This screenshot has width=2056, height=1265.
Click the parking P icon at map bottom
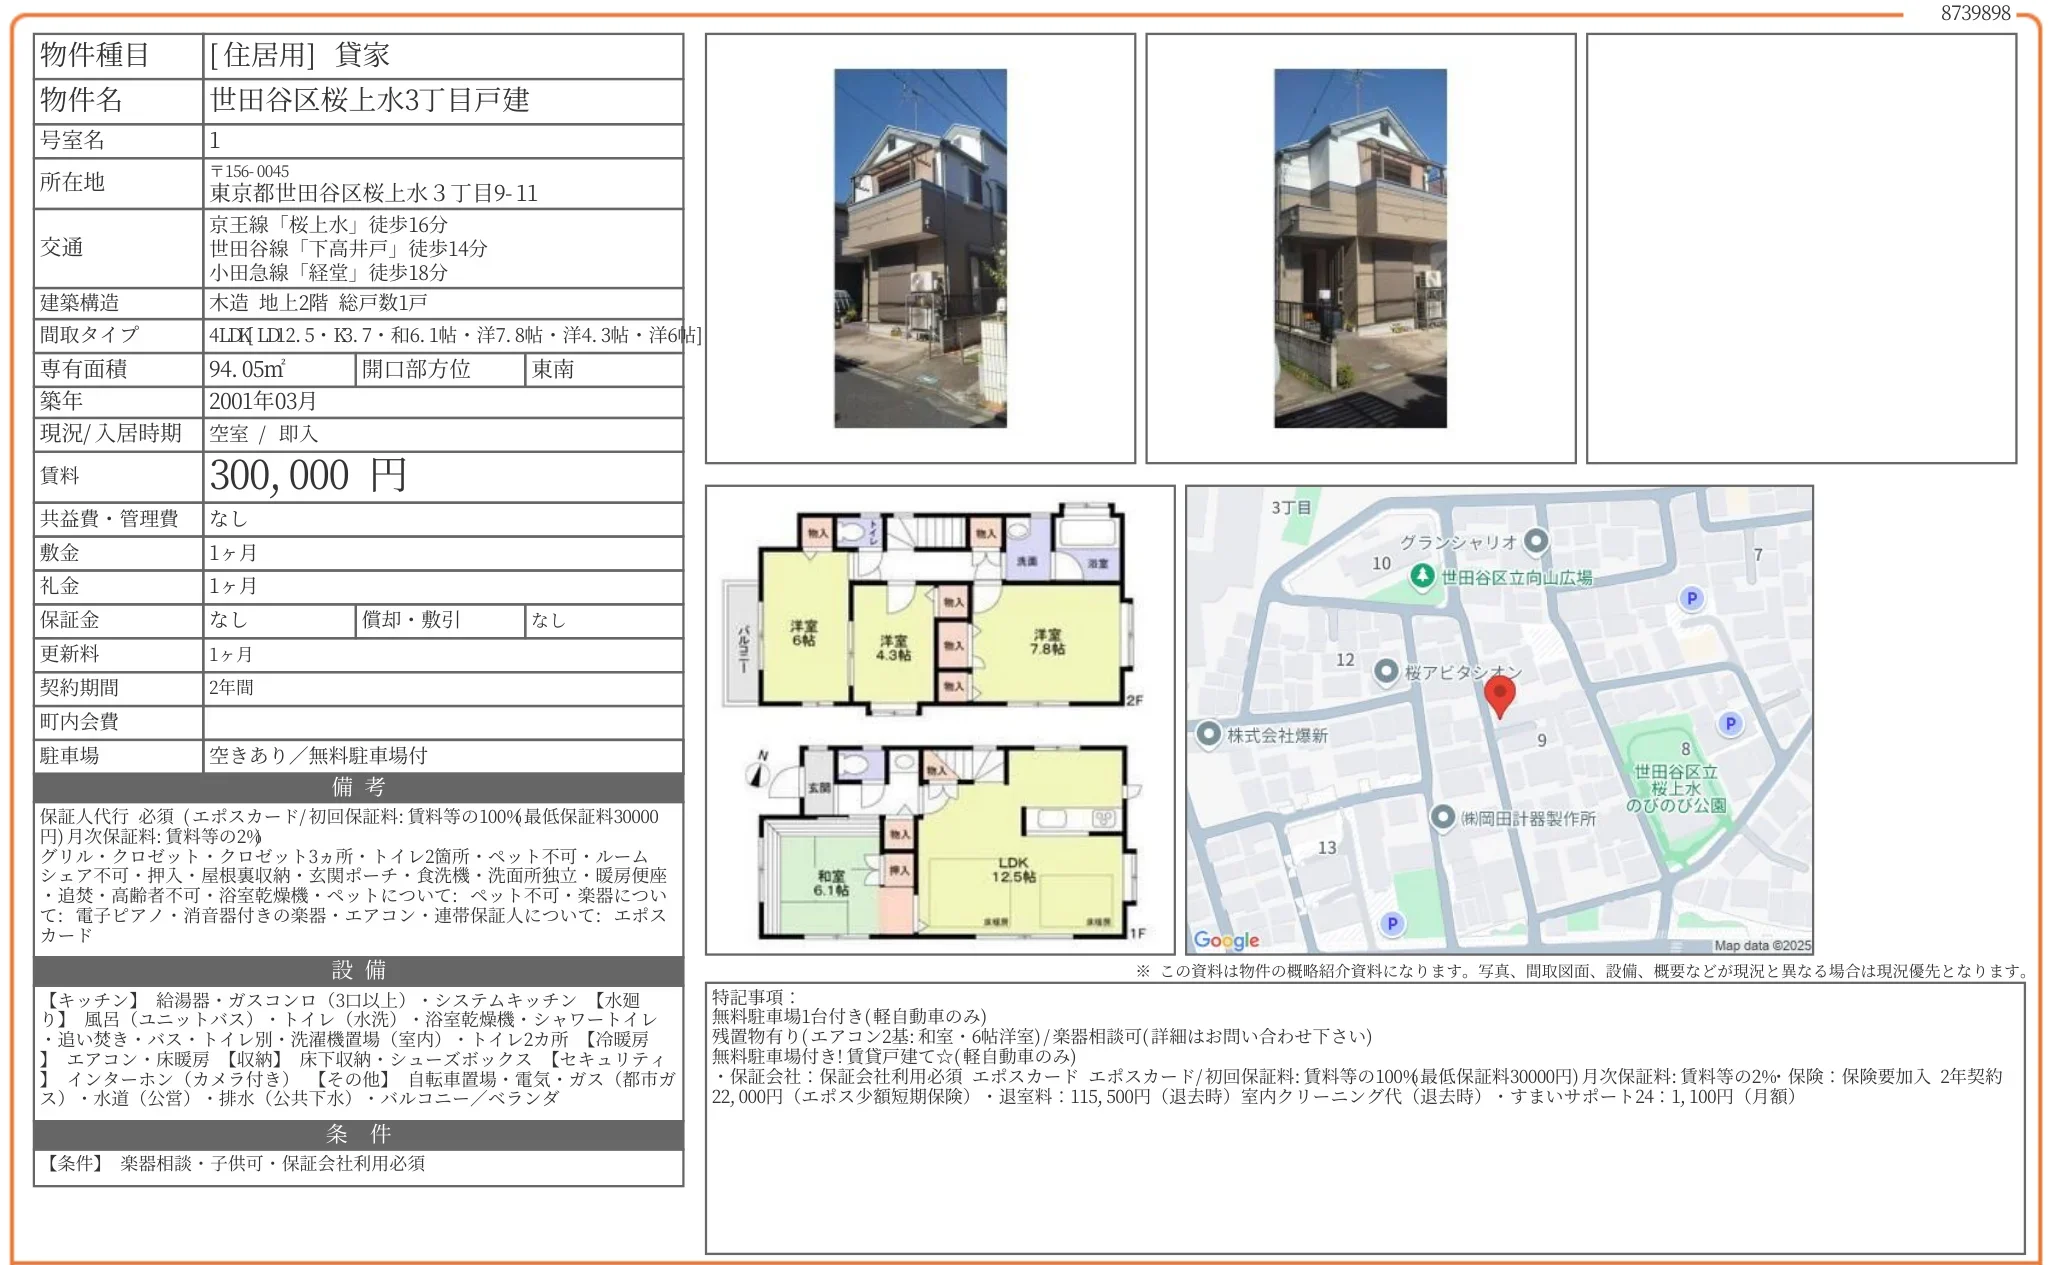pyautogui.click(x=1392, y=923)
